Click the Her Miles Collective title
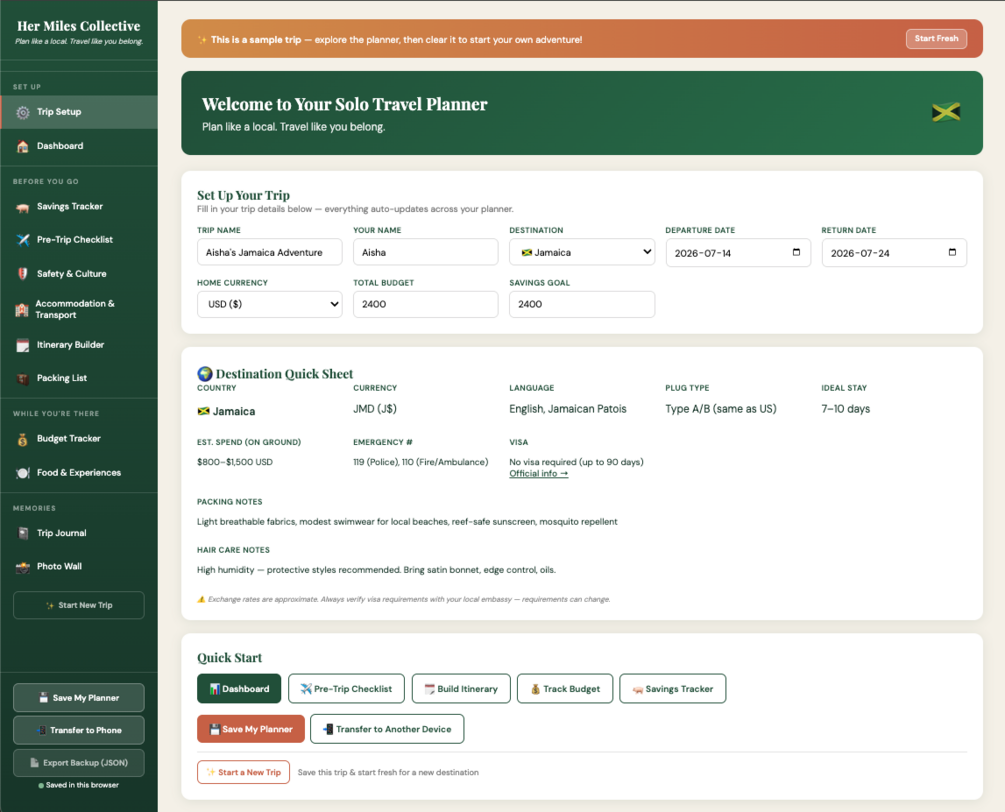The width and height of the screenshot is (1005, 812). pos(79,26)
